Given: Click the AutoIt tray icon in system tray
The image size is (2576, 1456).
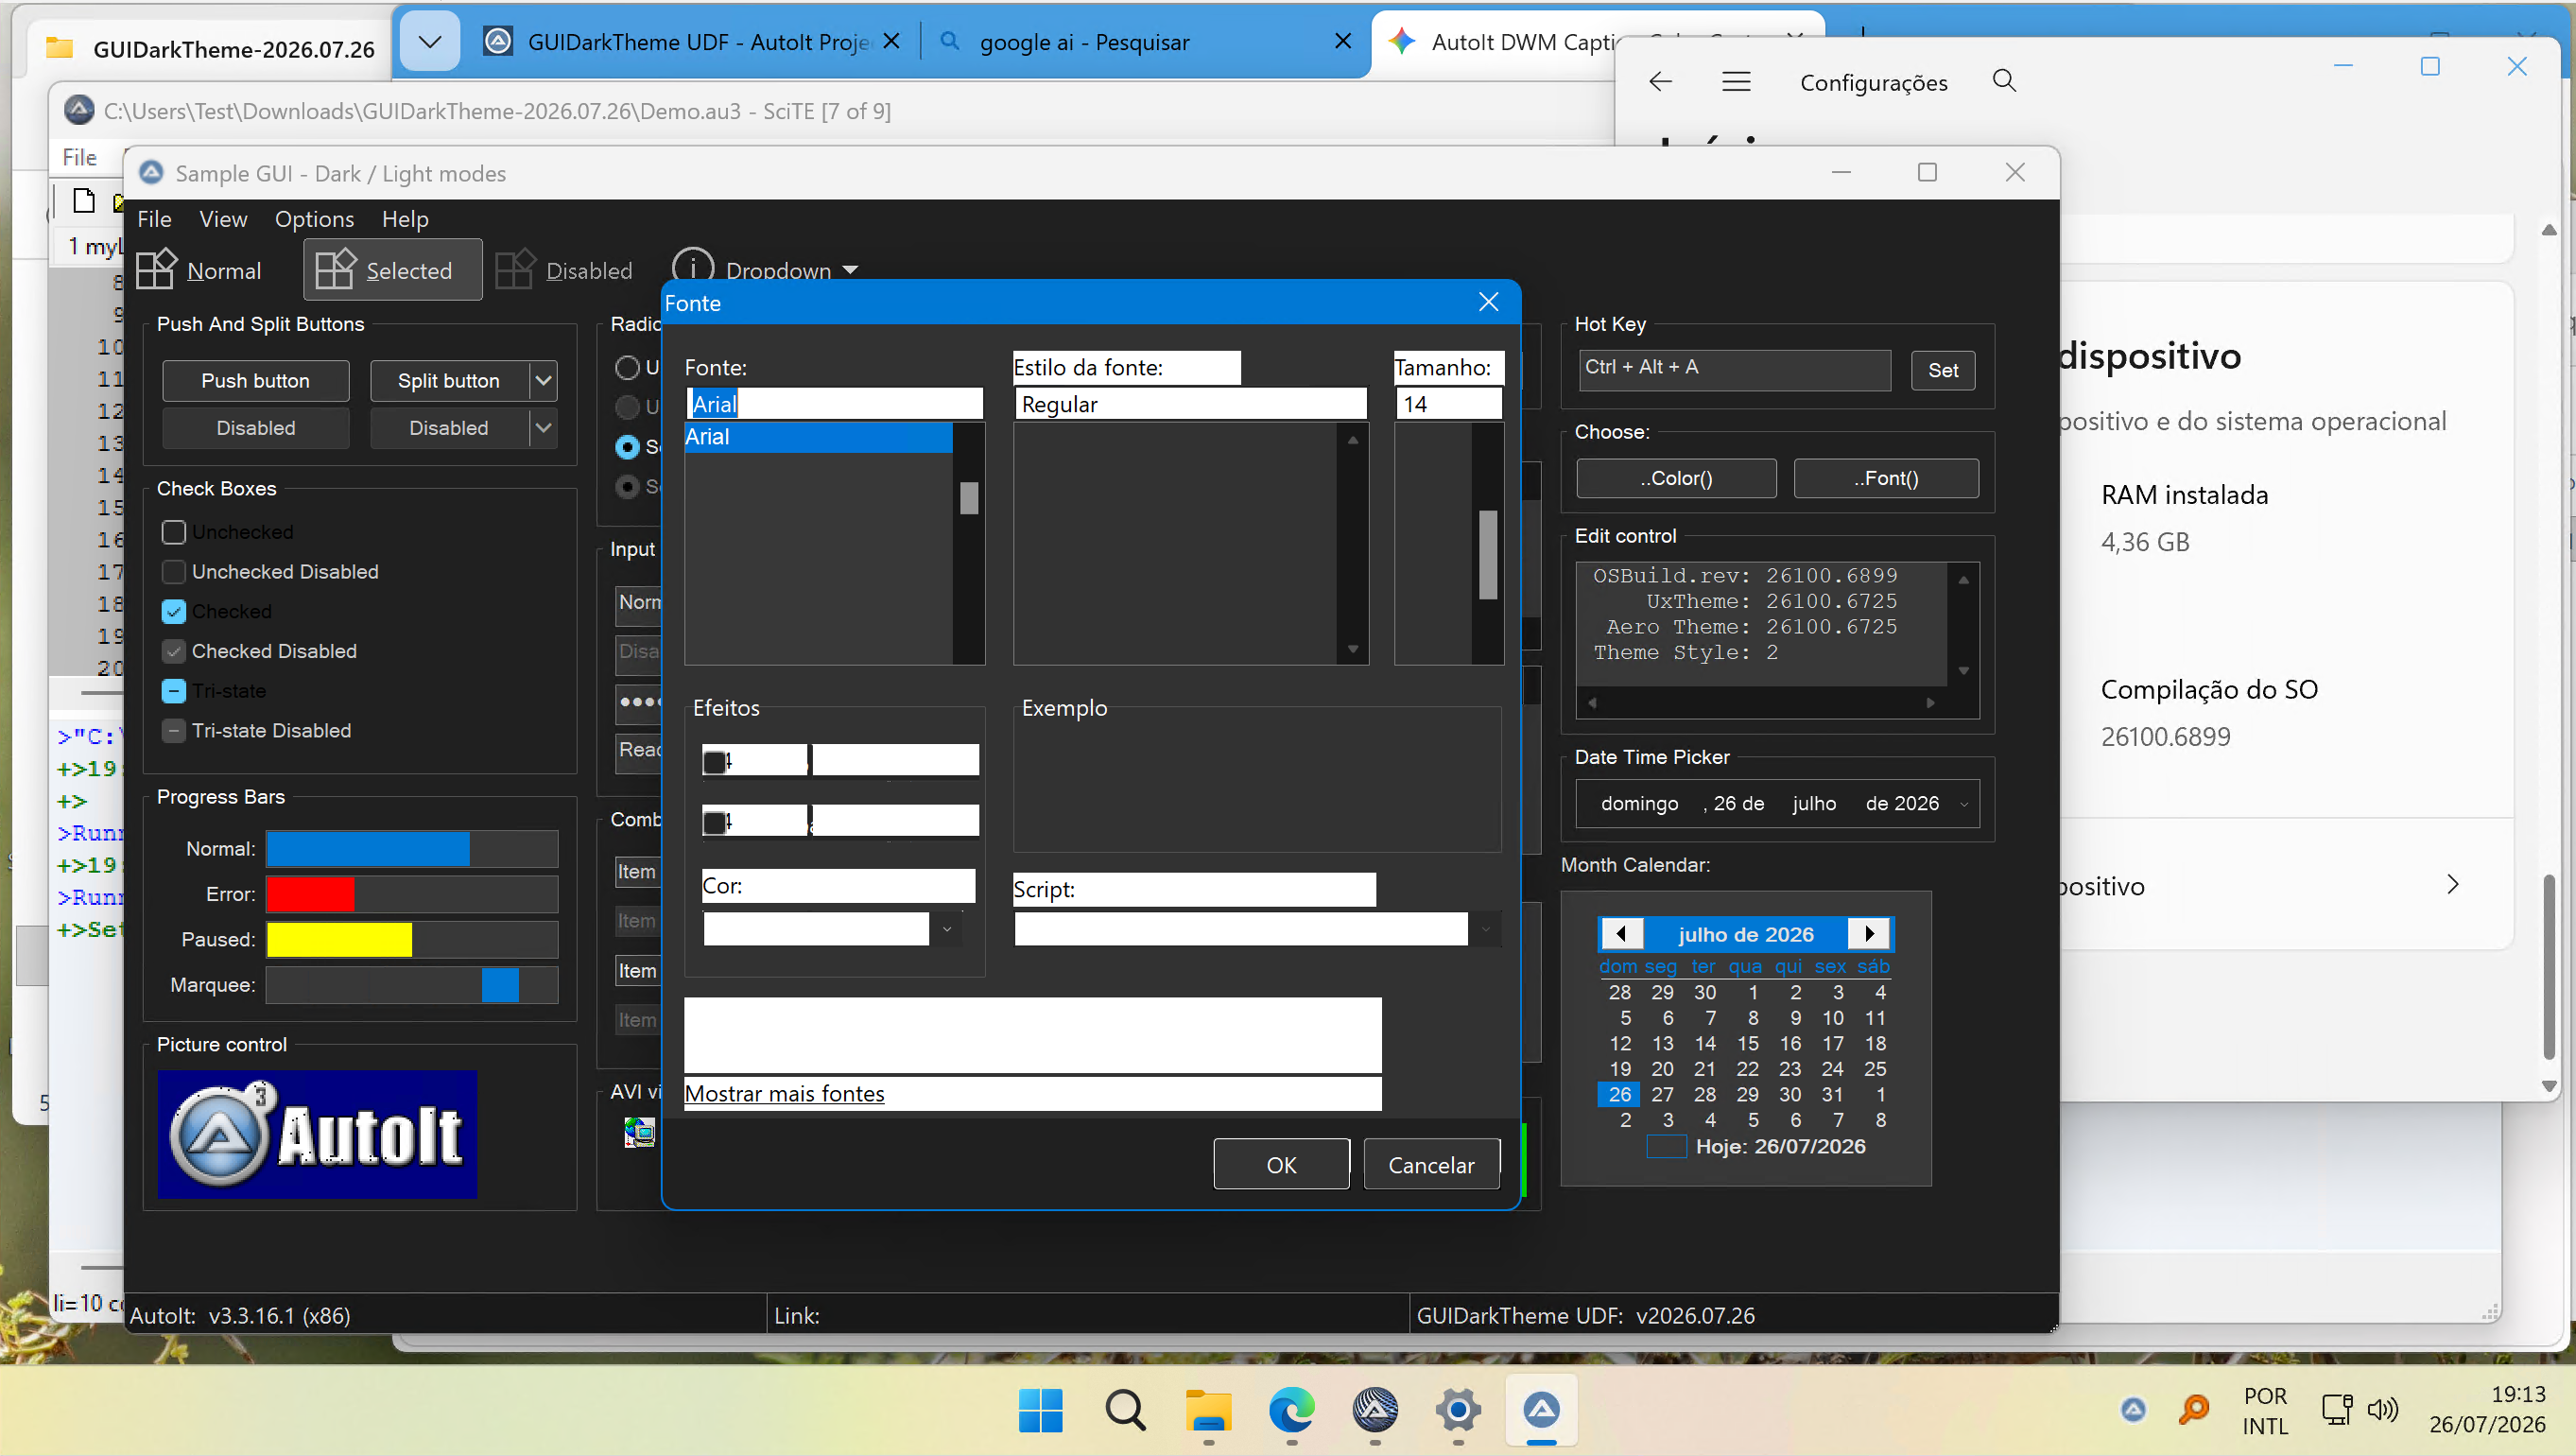Looking at the screenshot, I should [2133, 1410].
